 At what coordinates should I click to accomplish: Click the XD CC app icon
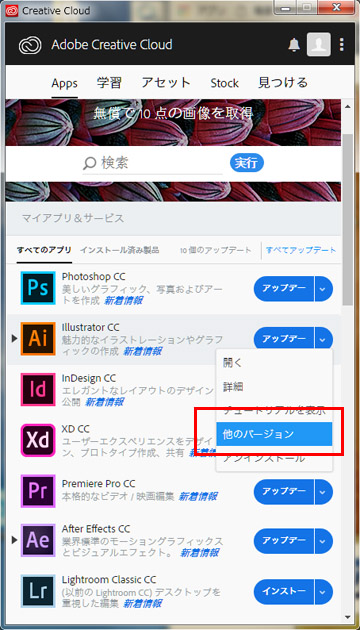pyautogui.click(x=38, y=440)
